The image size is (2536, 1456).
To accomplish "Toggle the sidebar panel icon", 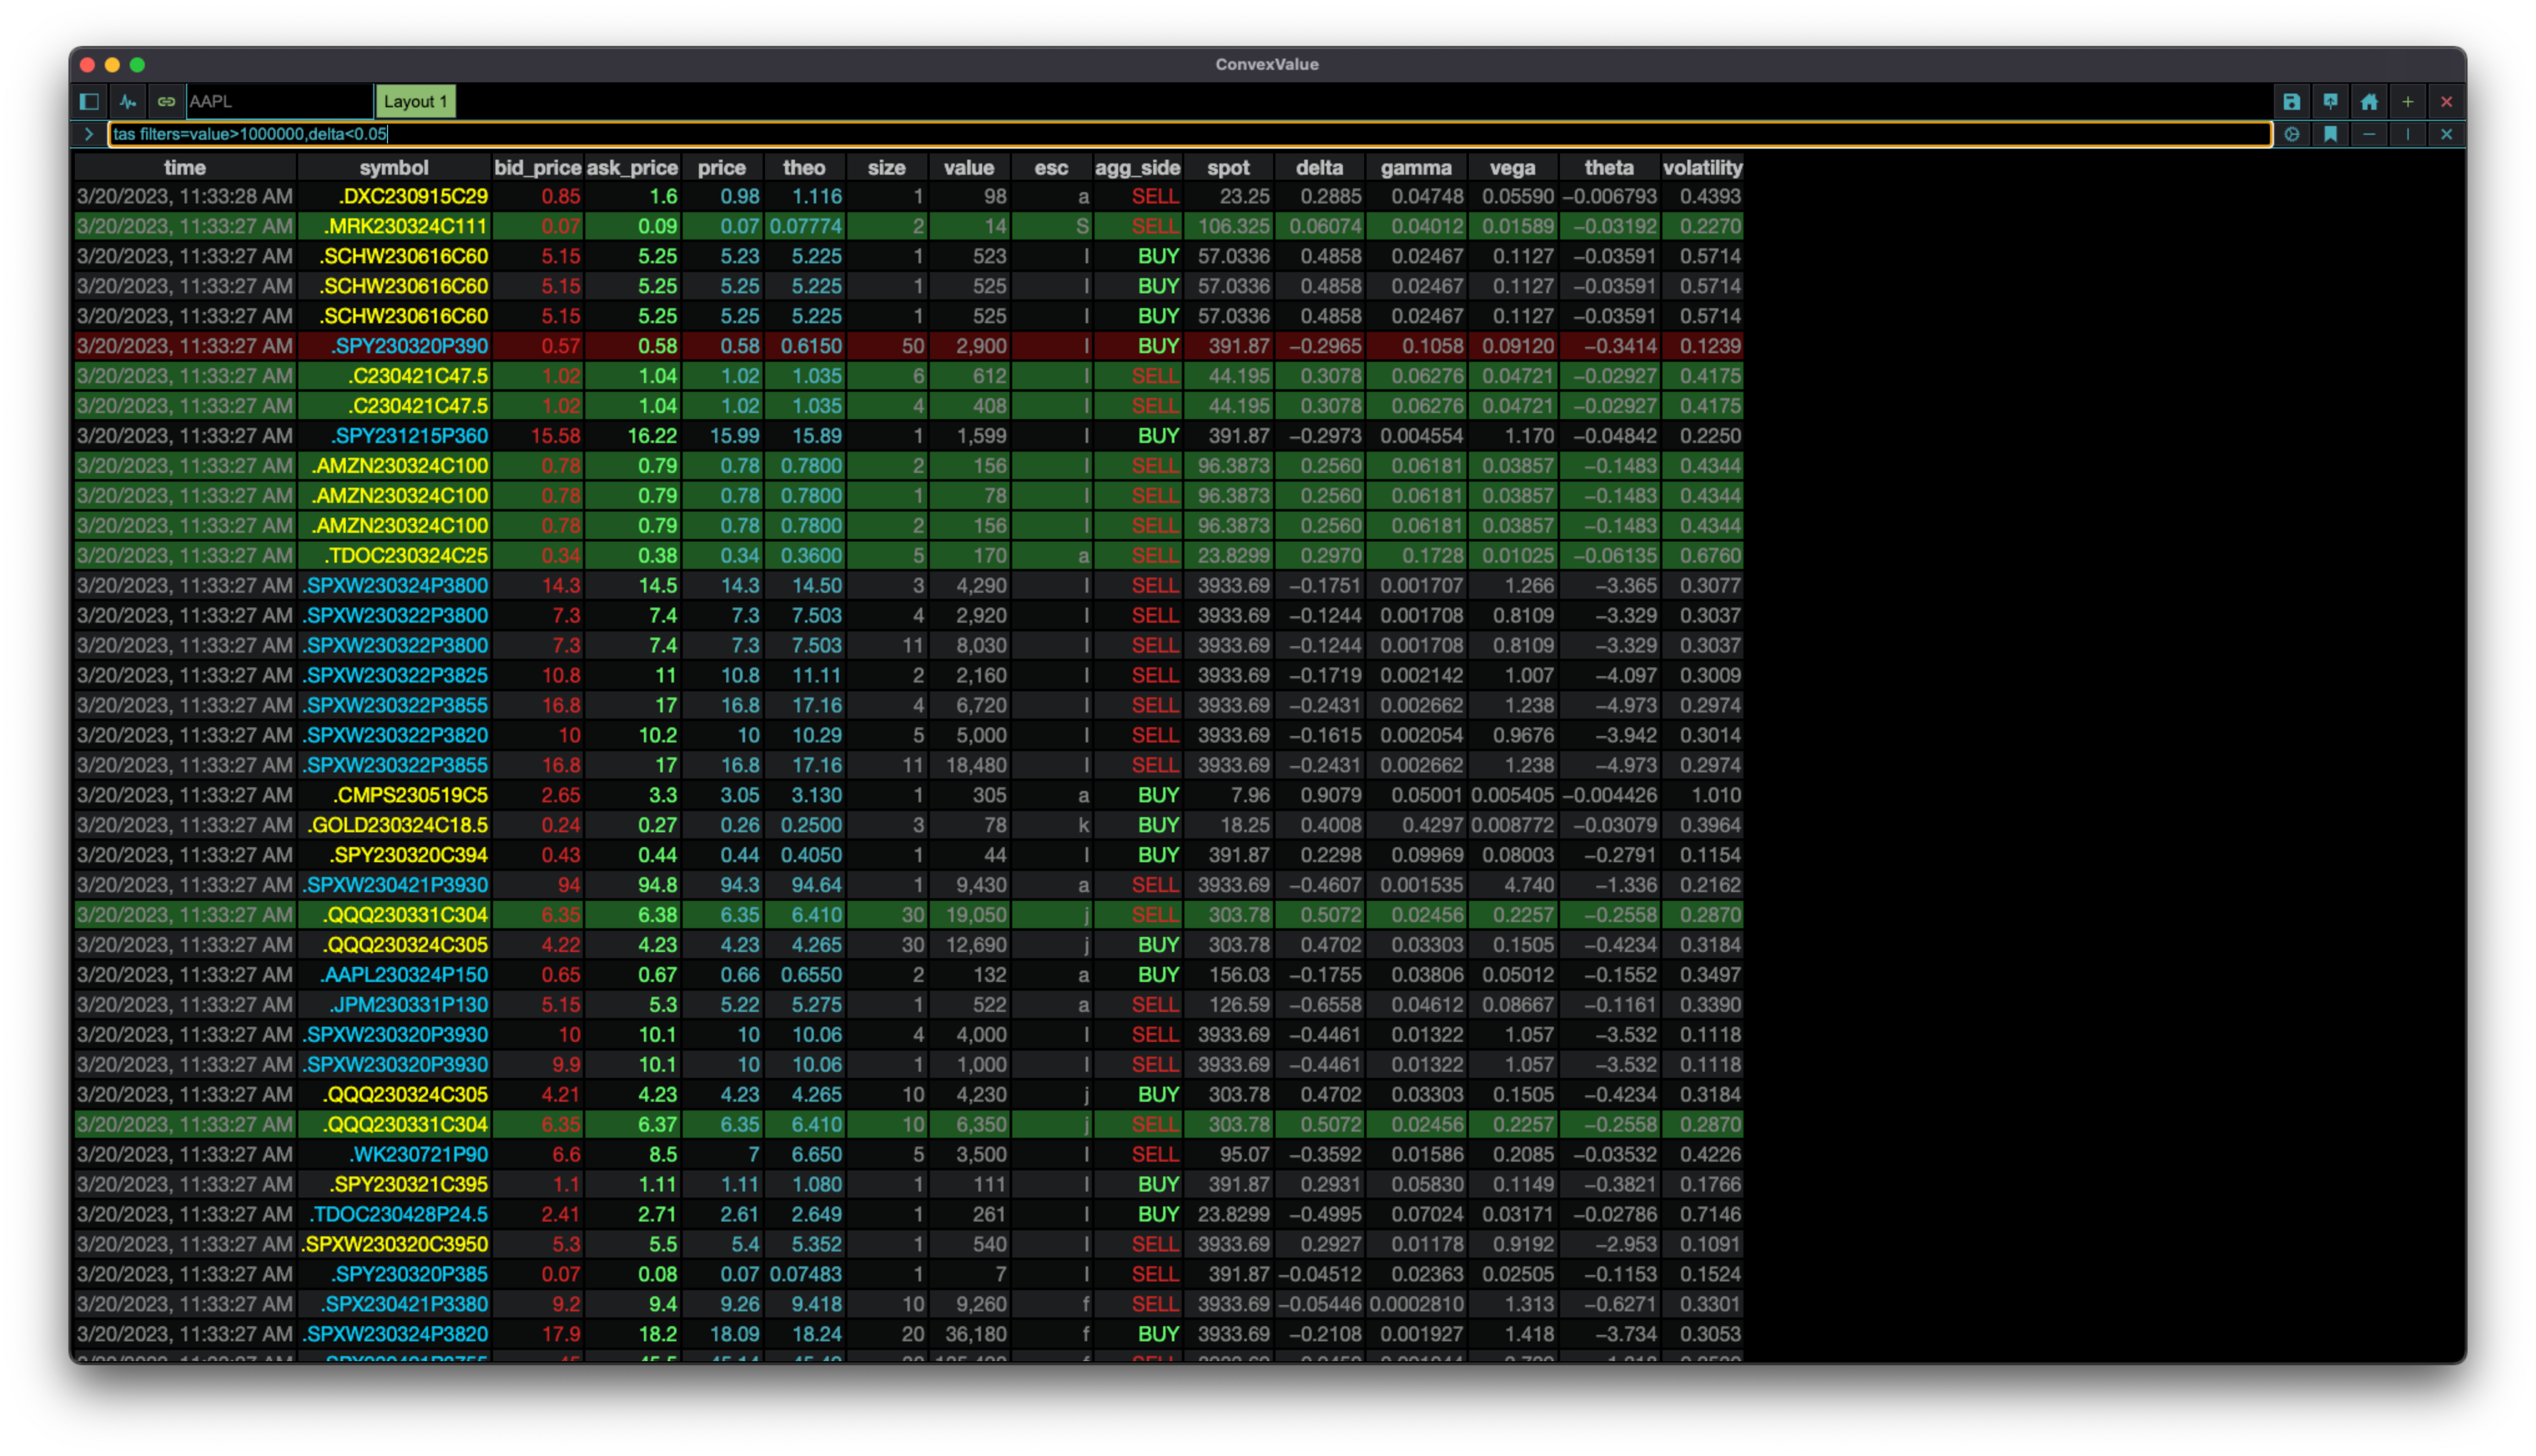I will 89,101.
